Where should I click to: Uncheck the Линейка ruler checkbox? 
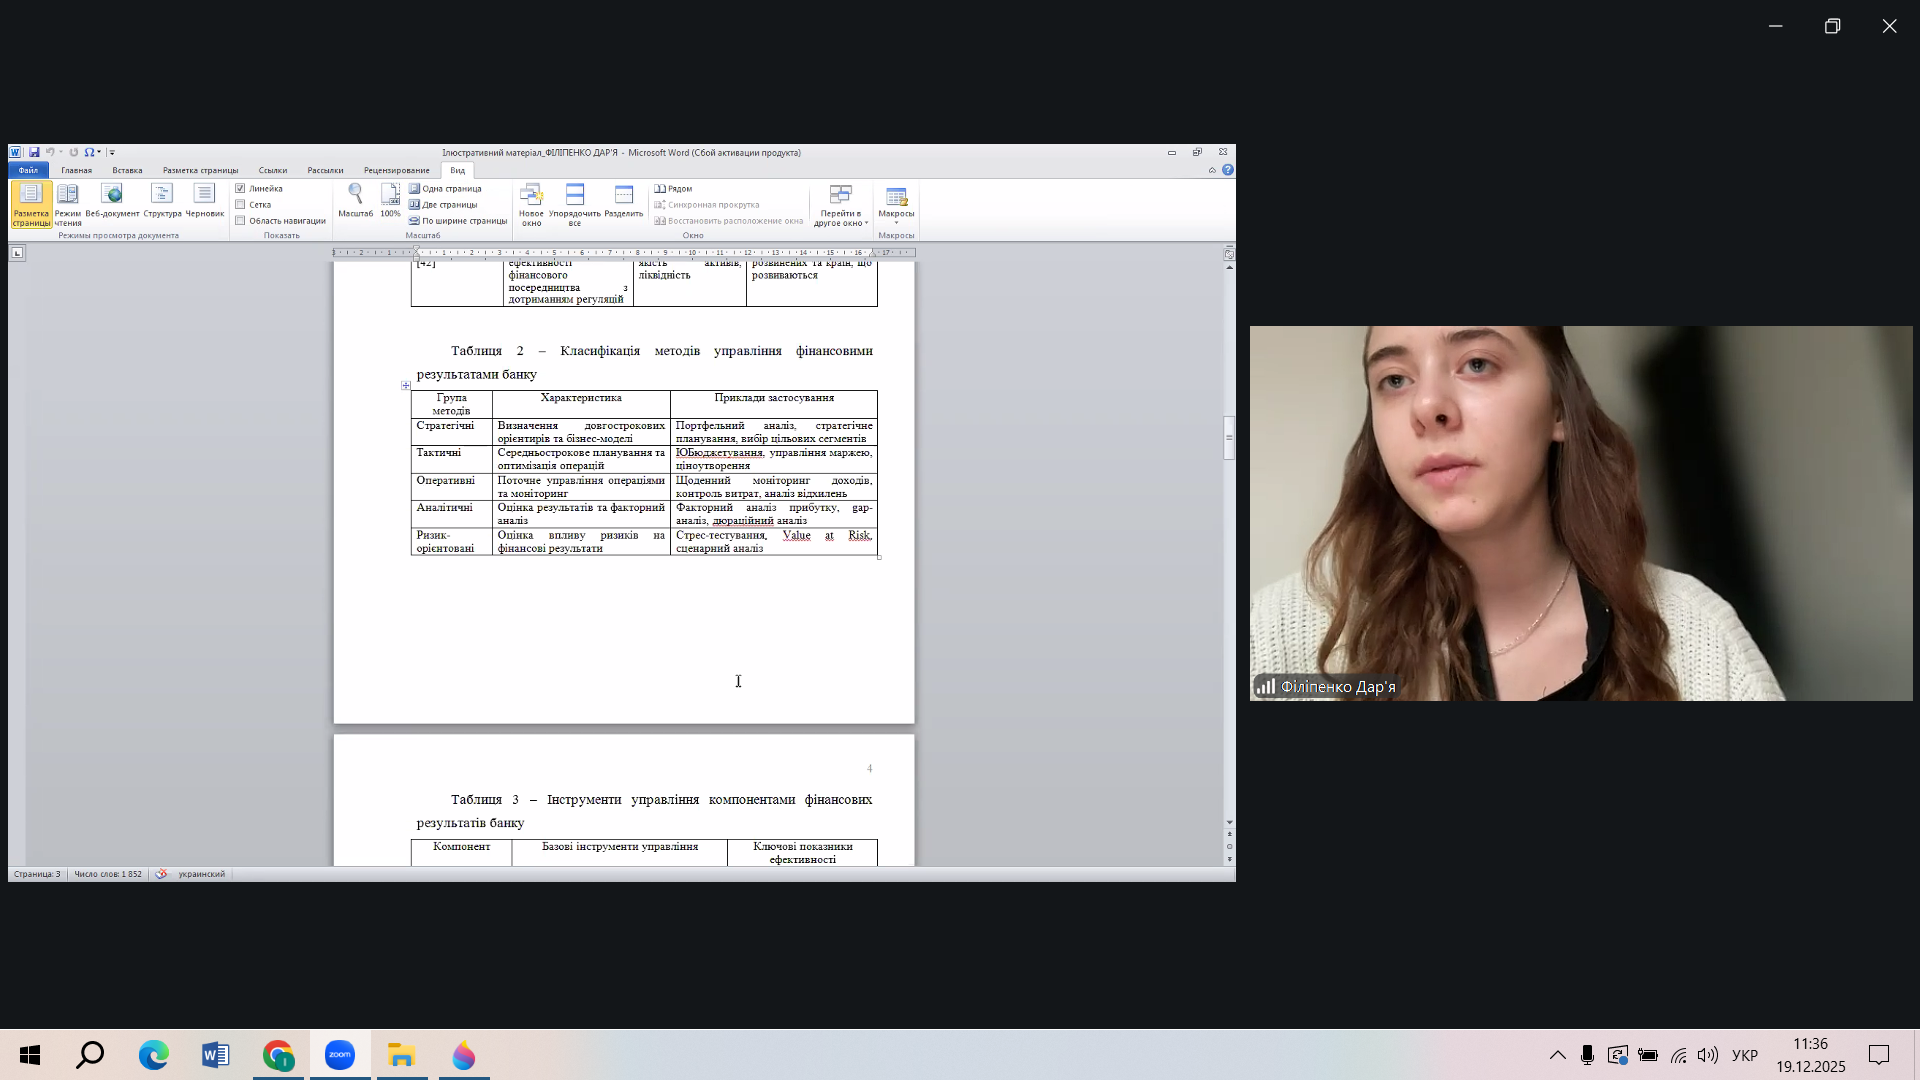tap(240, 188)
